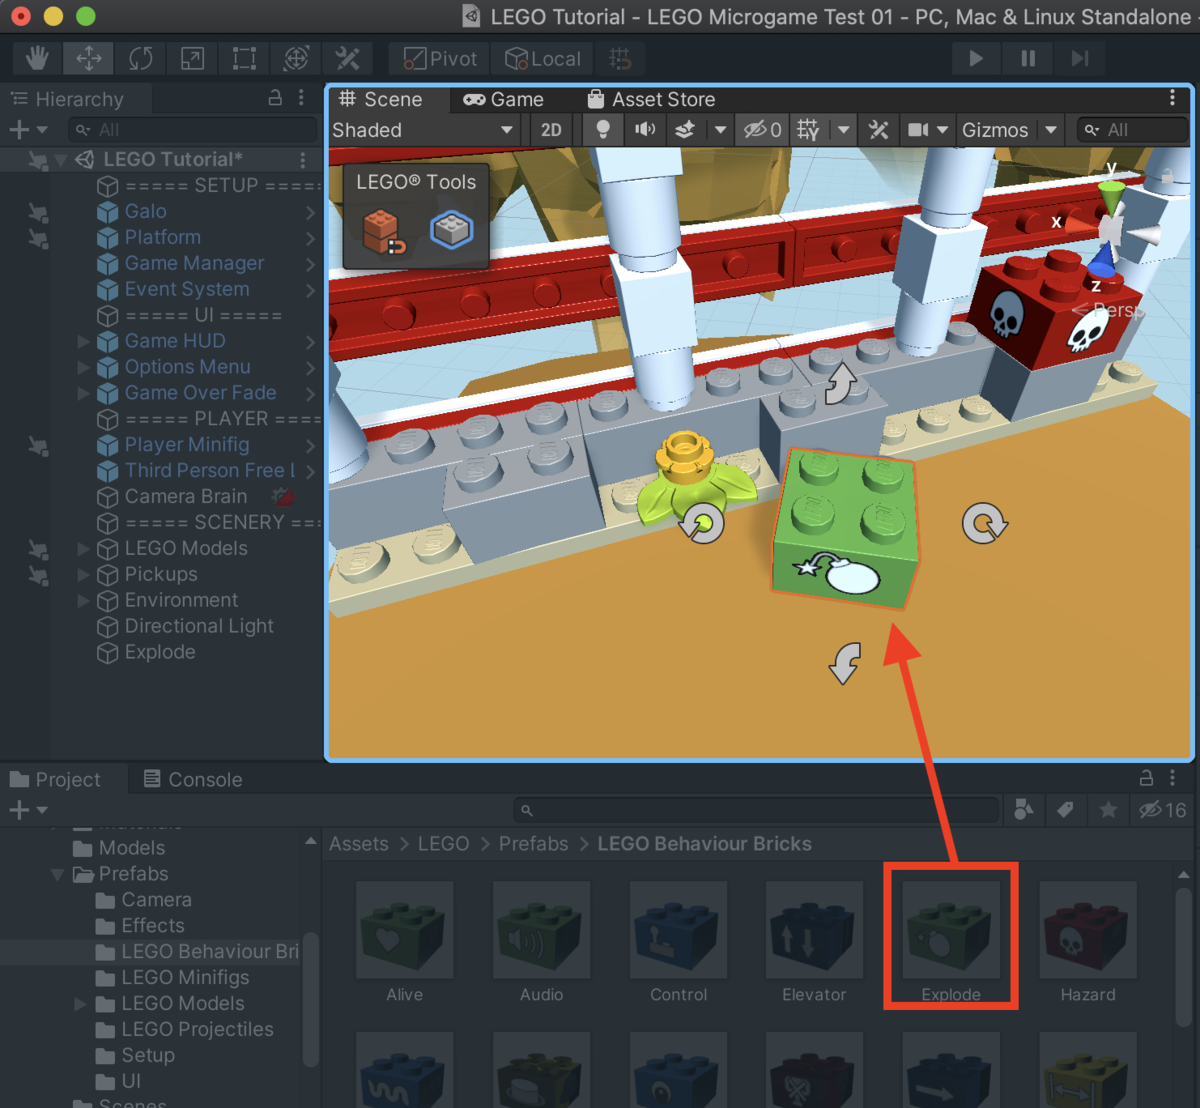The width and height of the screenshot is (1200, 1108).
Task: Select the Move tool
Action: pyautogui.click(x=89, y=58)
